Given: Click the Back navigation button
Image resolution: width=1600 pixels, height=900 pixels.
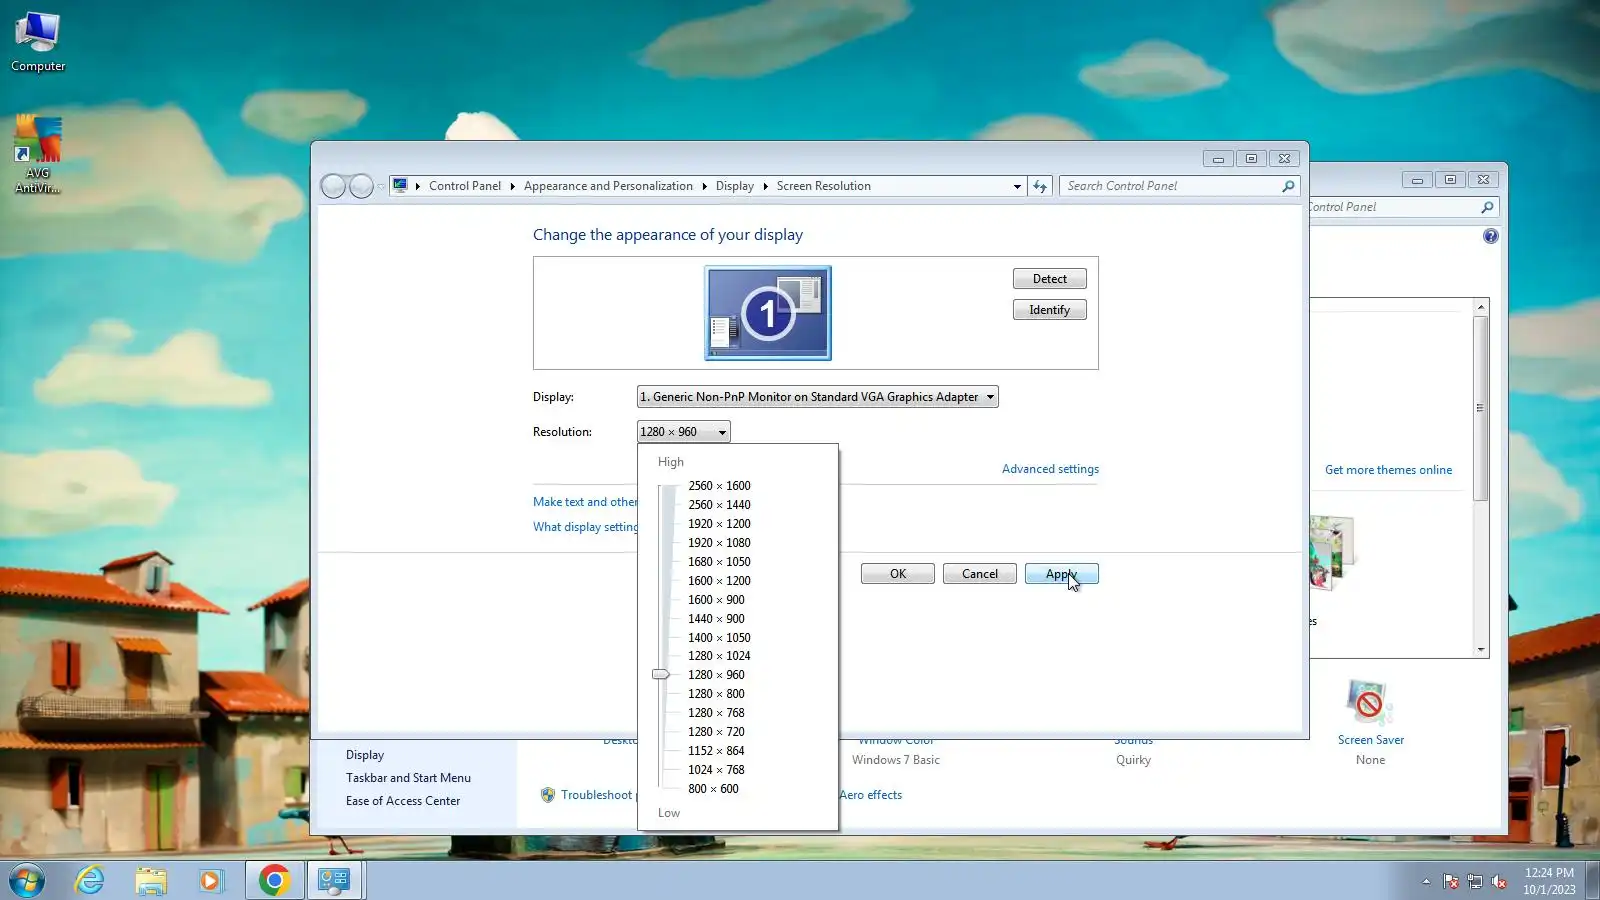Looking at the screenshot, I should pos(333,186).
